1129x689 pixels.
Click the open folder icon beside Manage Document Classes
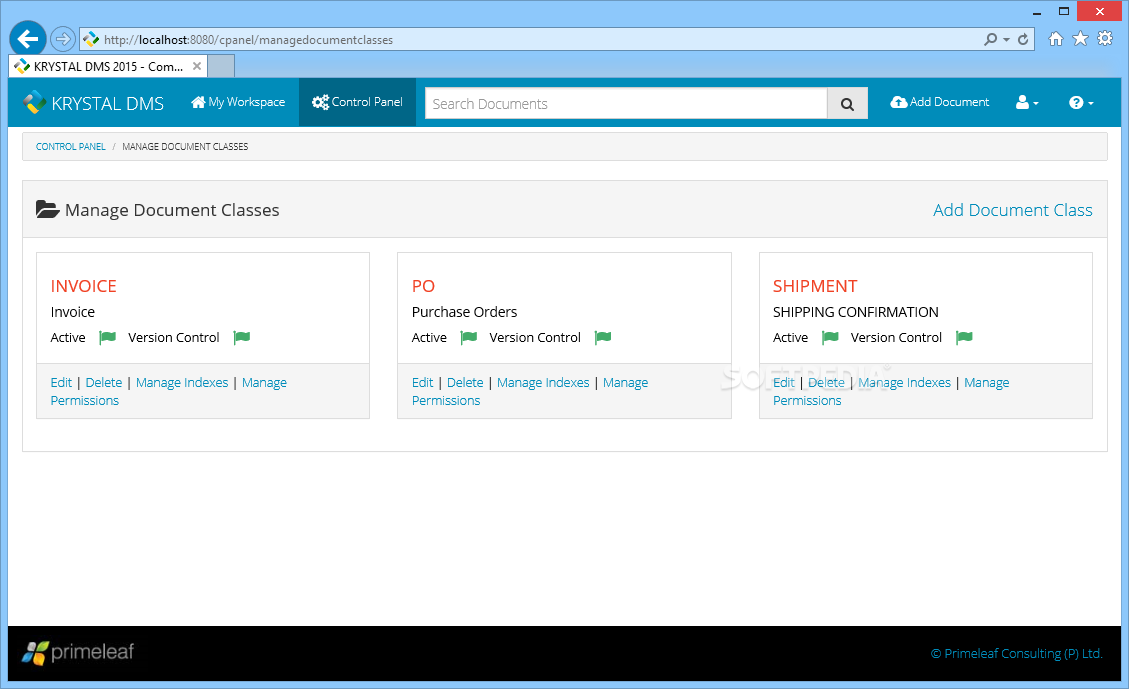pos(48,210)
